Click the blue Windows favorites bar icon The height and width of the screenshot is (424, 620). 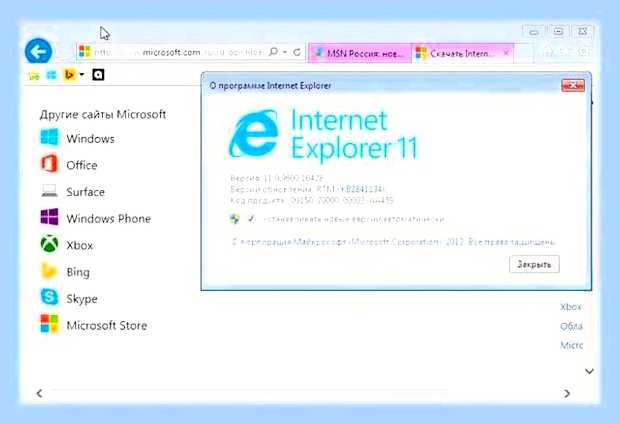pyautogui.click(x=51, y=75)
